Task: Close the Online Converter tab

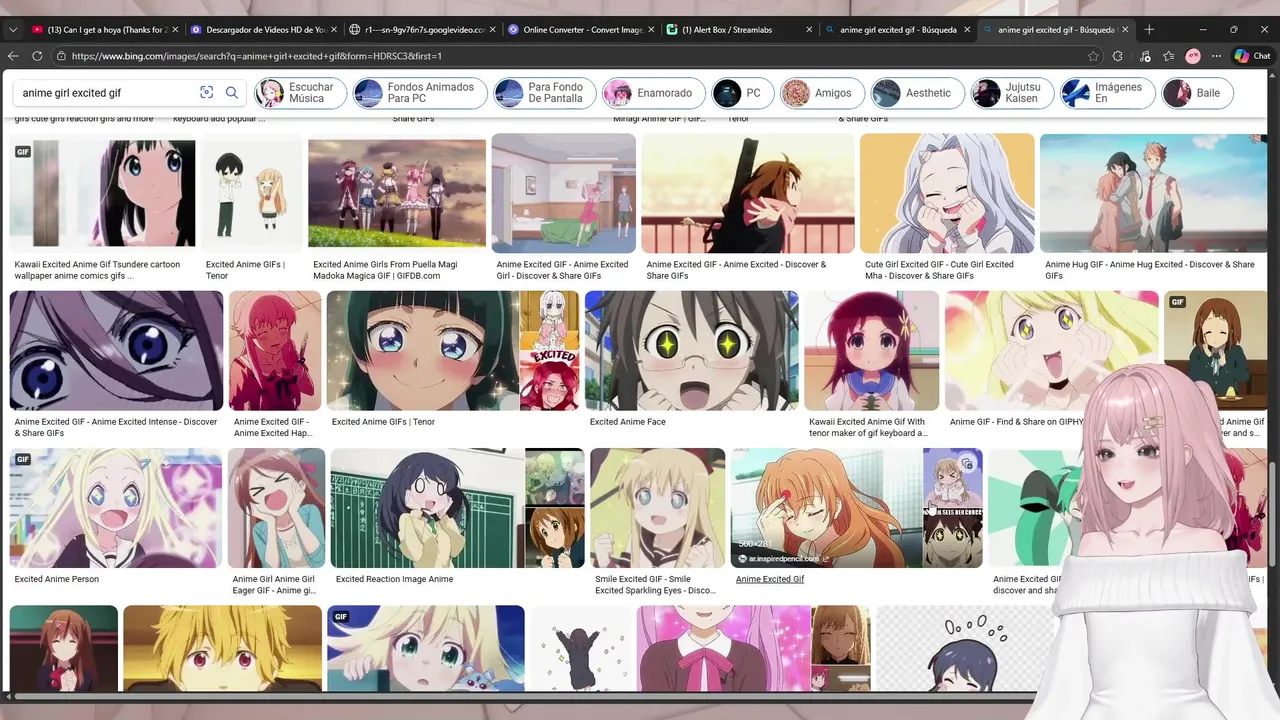Action: point(650,30)
